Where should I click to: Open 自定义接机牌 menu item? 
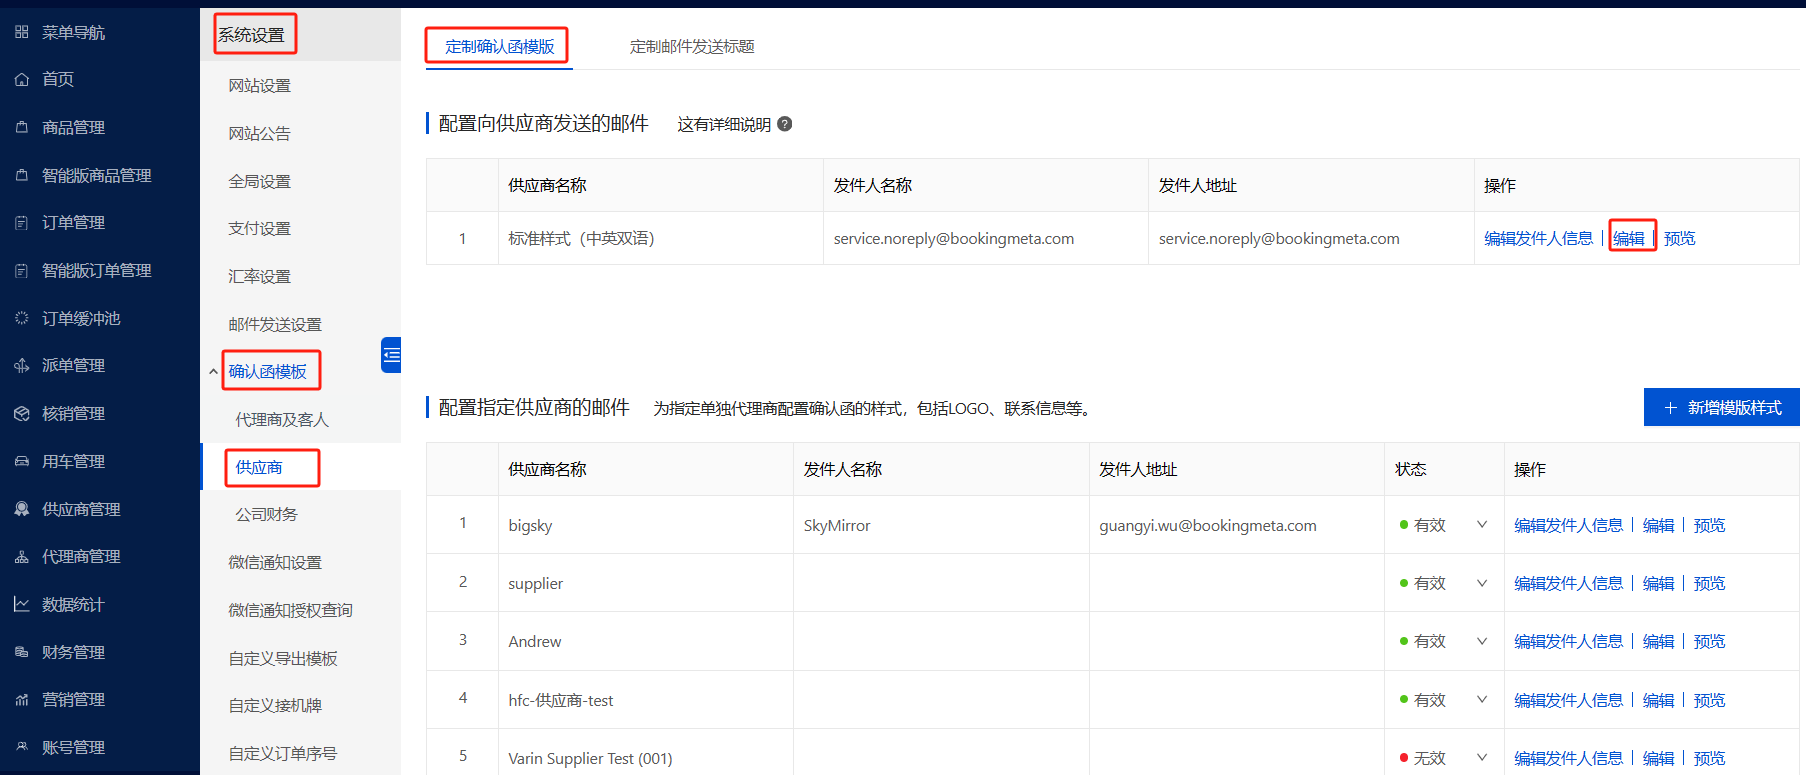pyautogui.click(x=275, y=705)
